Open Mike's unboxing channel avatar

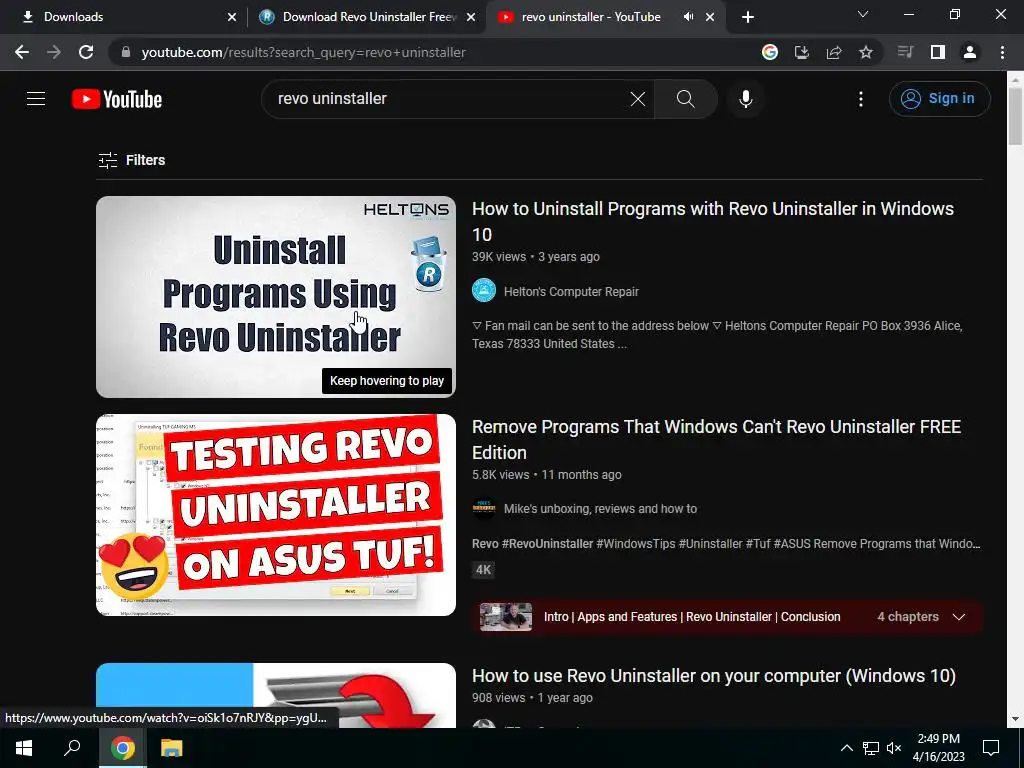pyautogui.click(x=484, y=508)
